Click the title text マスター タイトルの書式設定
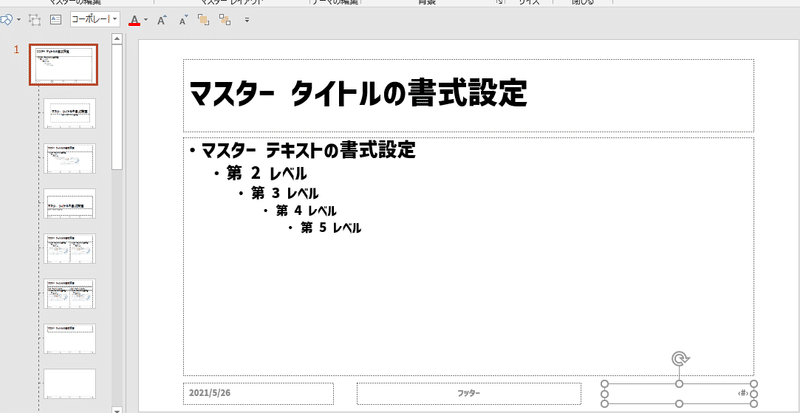Screen dimensions: 800x413 point(358,93)
